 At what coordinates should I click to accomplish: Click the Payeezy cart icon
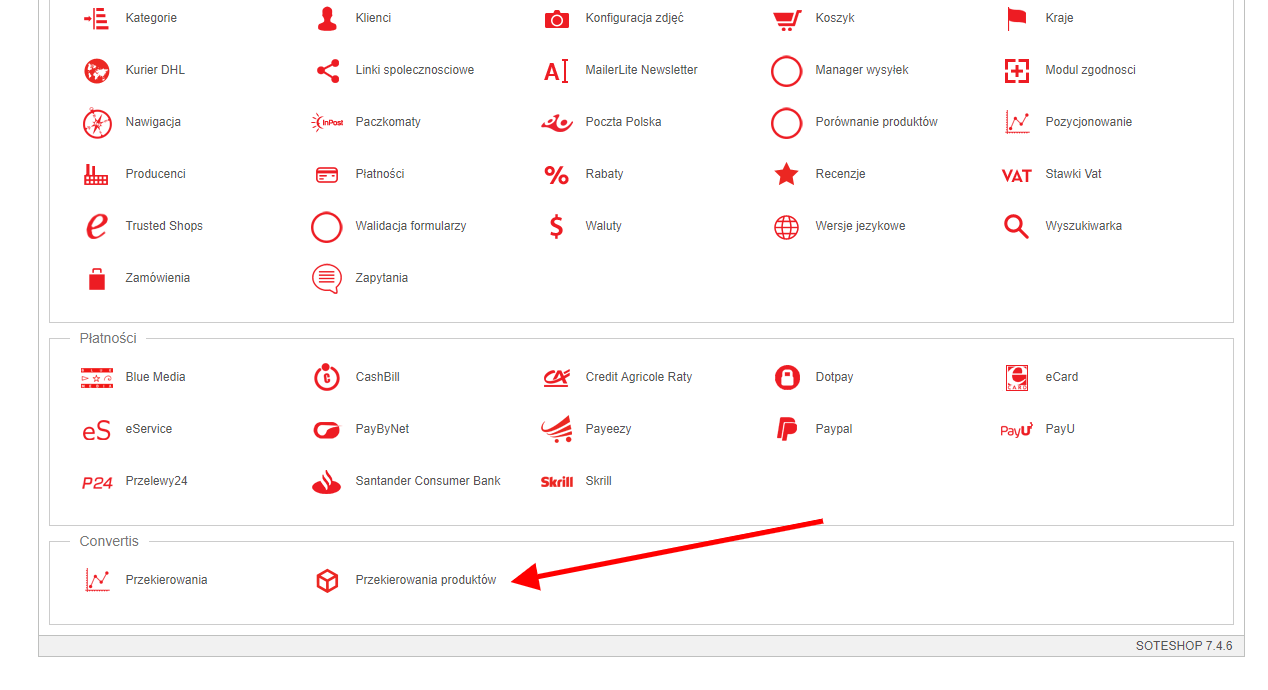click(x=557, y=429)
